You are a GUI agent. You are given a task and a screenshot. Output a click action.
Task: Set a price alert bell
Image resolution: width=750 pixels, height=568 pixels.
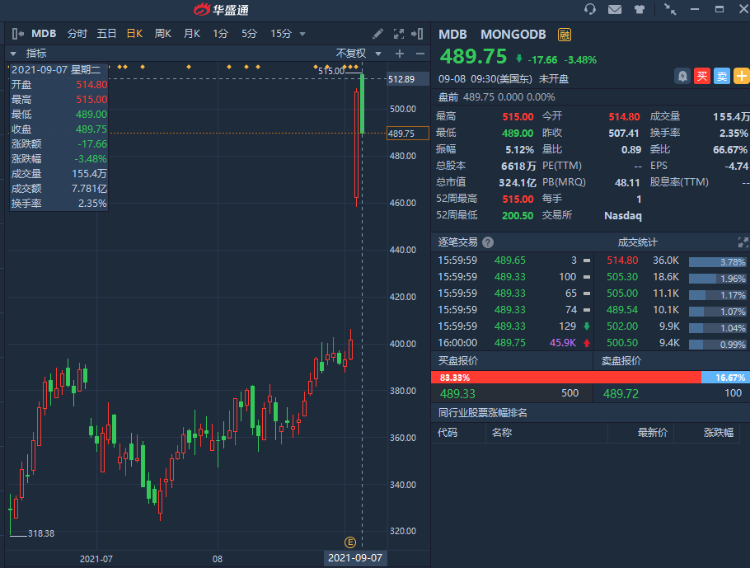click(682, 75)
